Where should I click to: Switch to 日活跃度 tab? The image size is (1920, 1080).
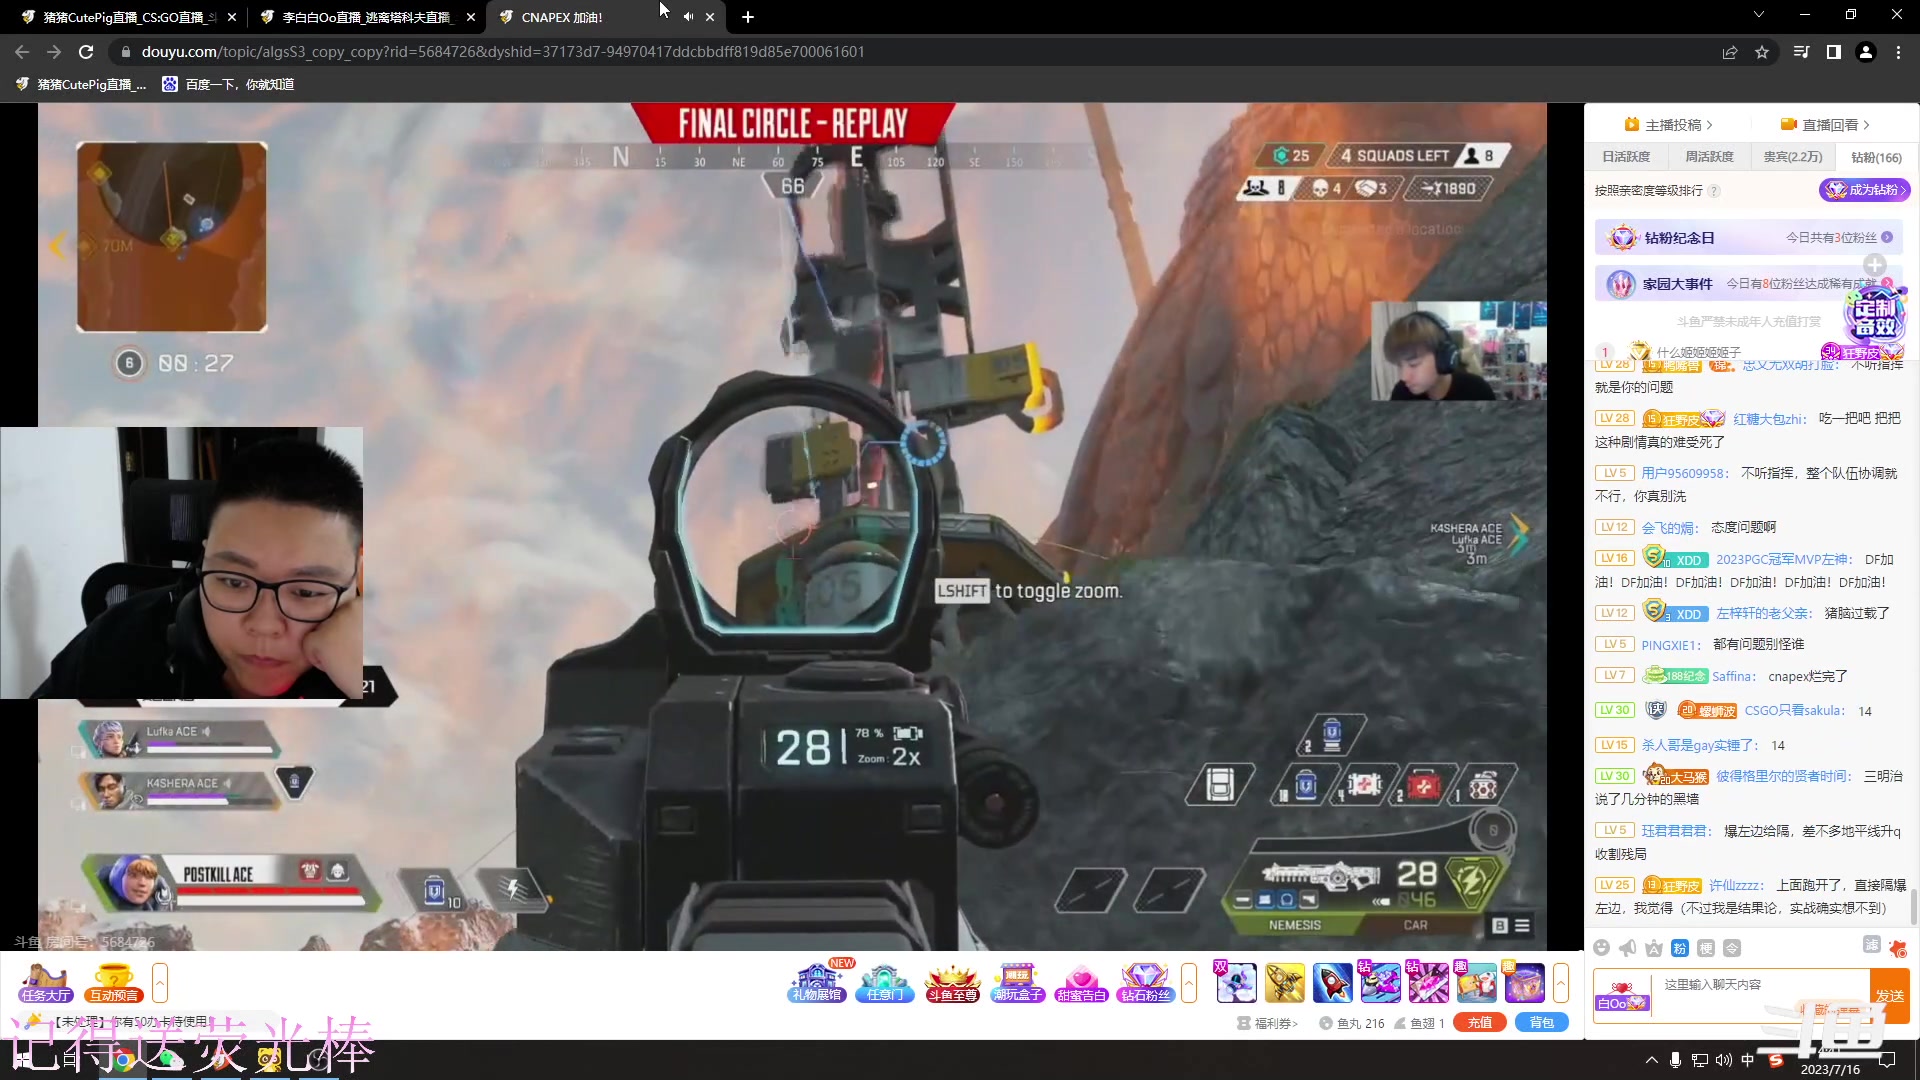[1626, 157]
